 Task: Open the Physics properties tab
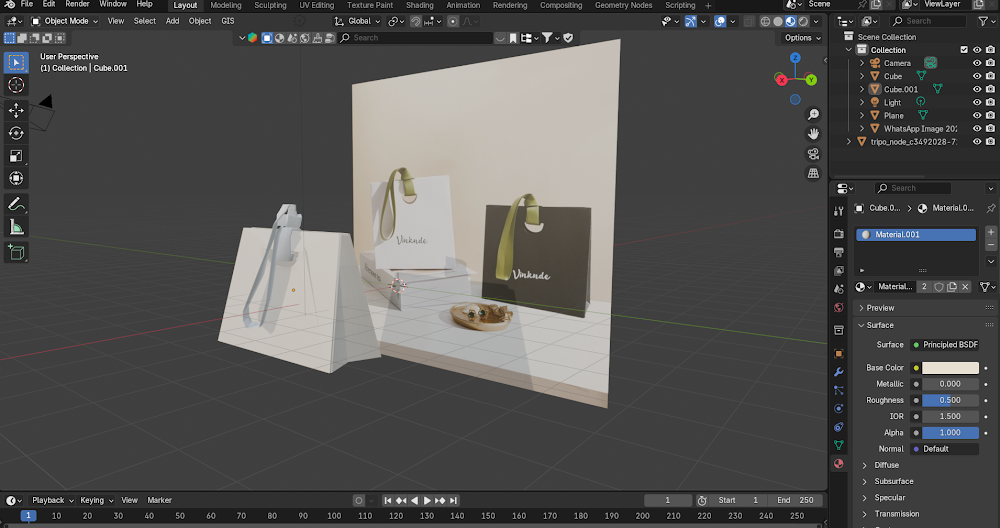839,409
